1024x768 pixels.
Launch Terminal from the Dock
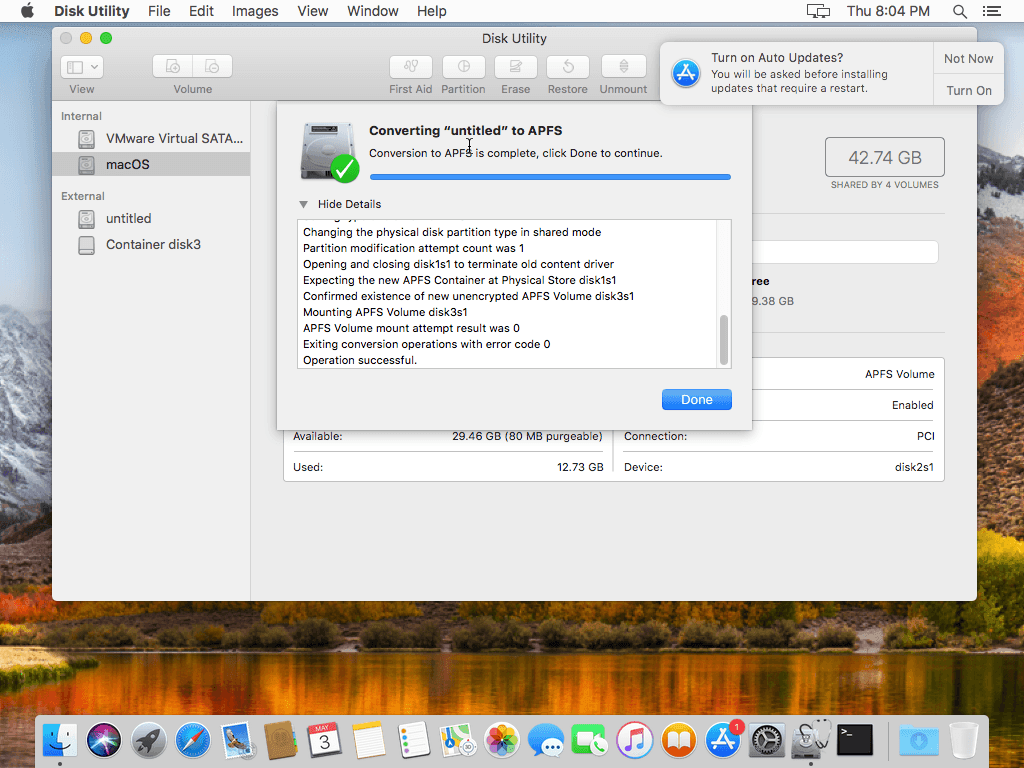point(854,740)
